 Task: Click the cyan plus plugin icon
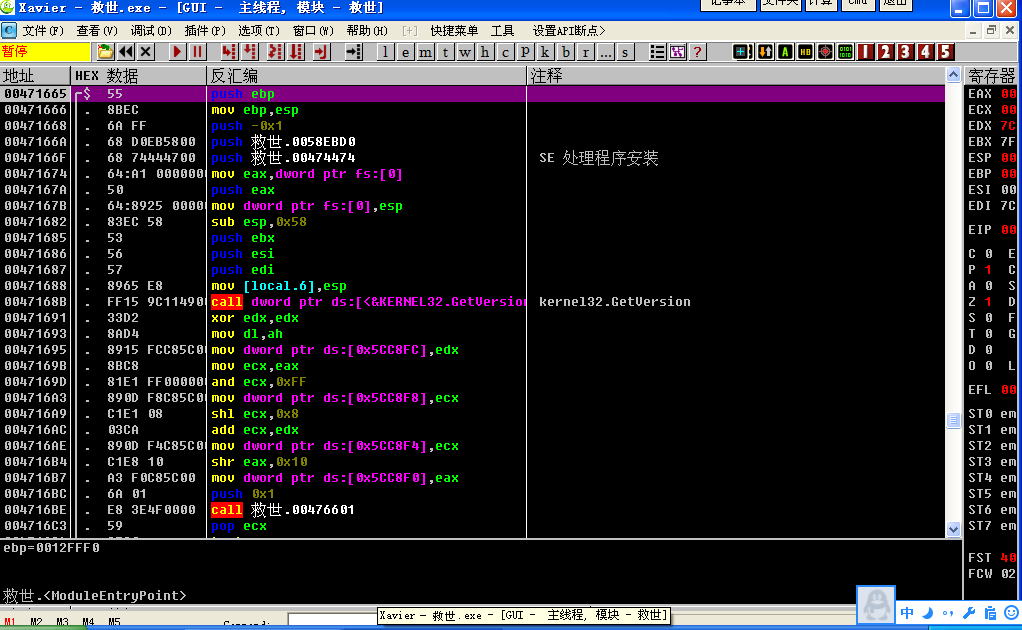(742, 52)
